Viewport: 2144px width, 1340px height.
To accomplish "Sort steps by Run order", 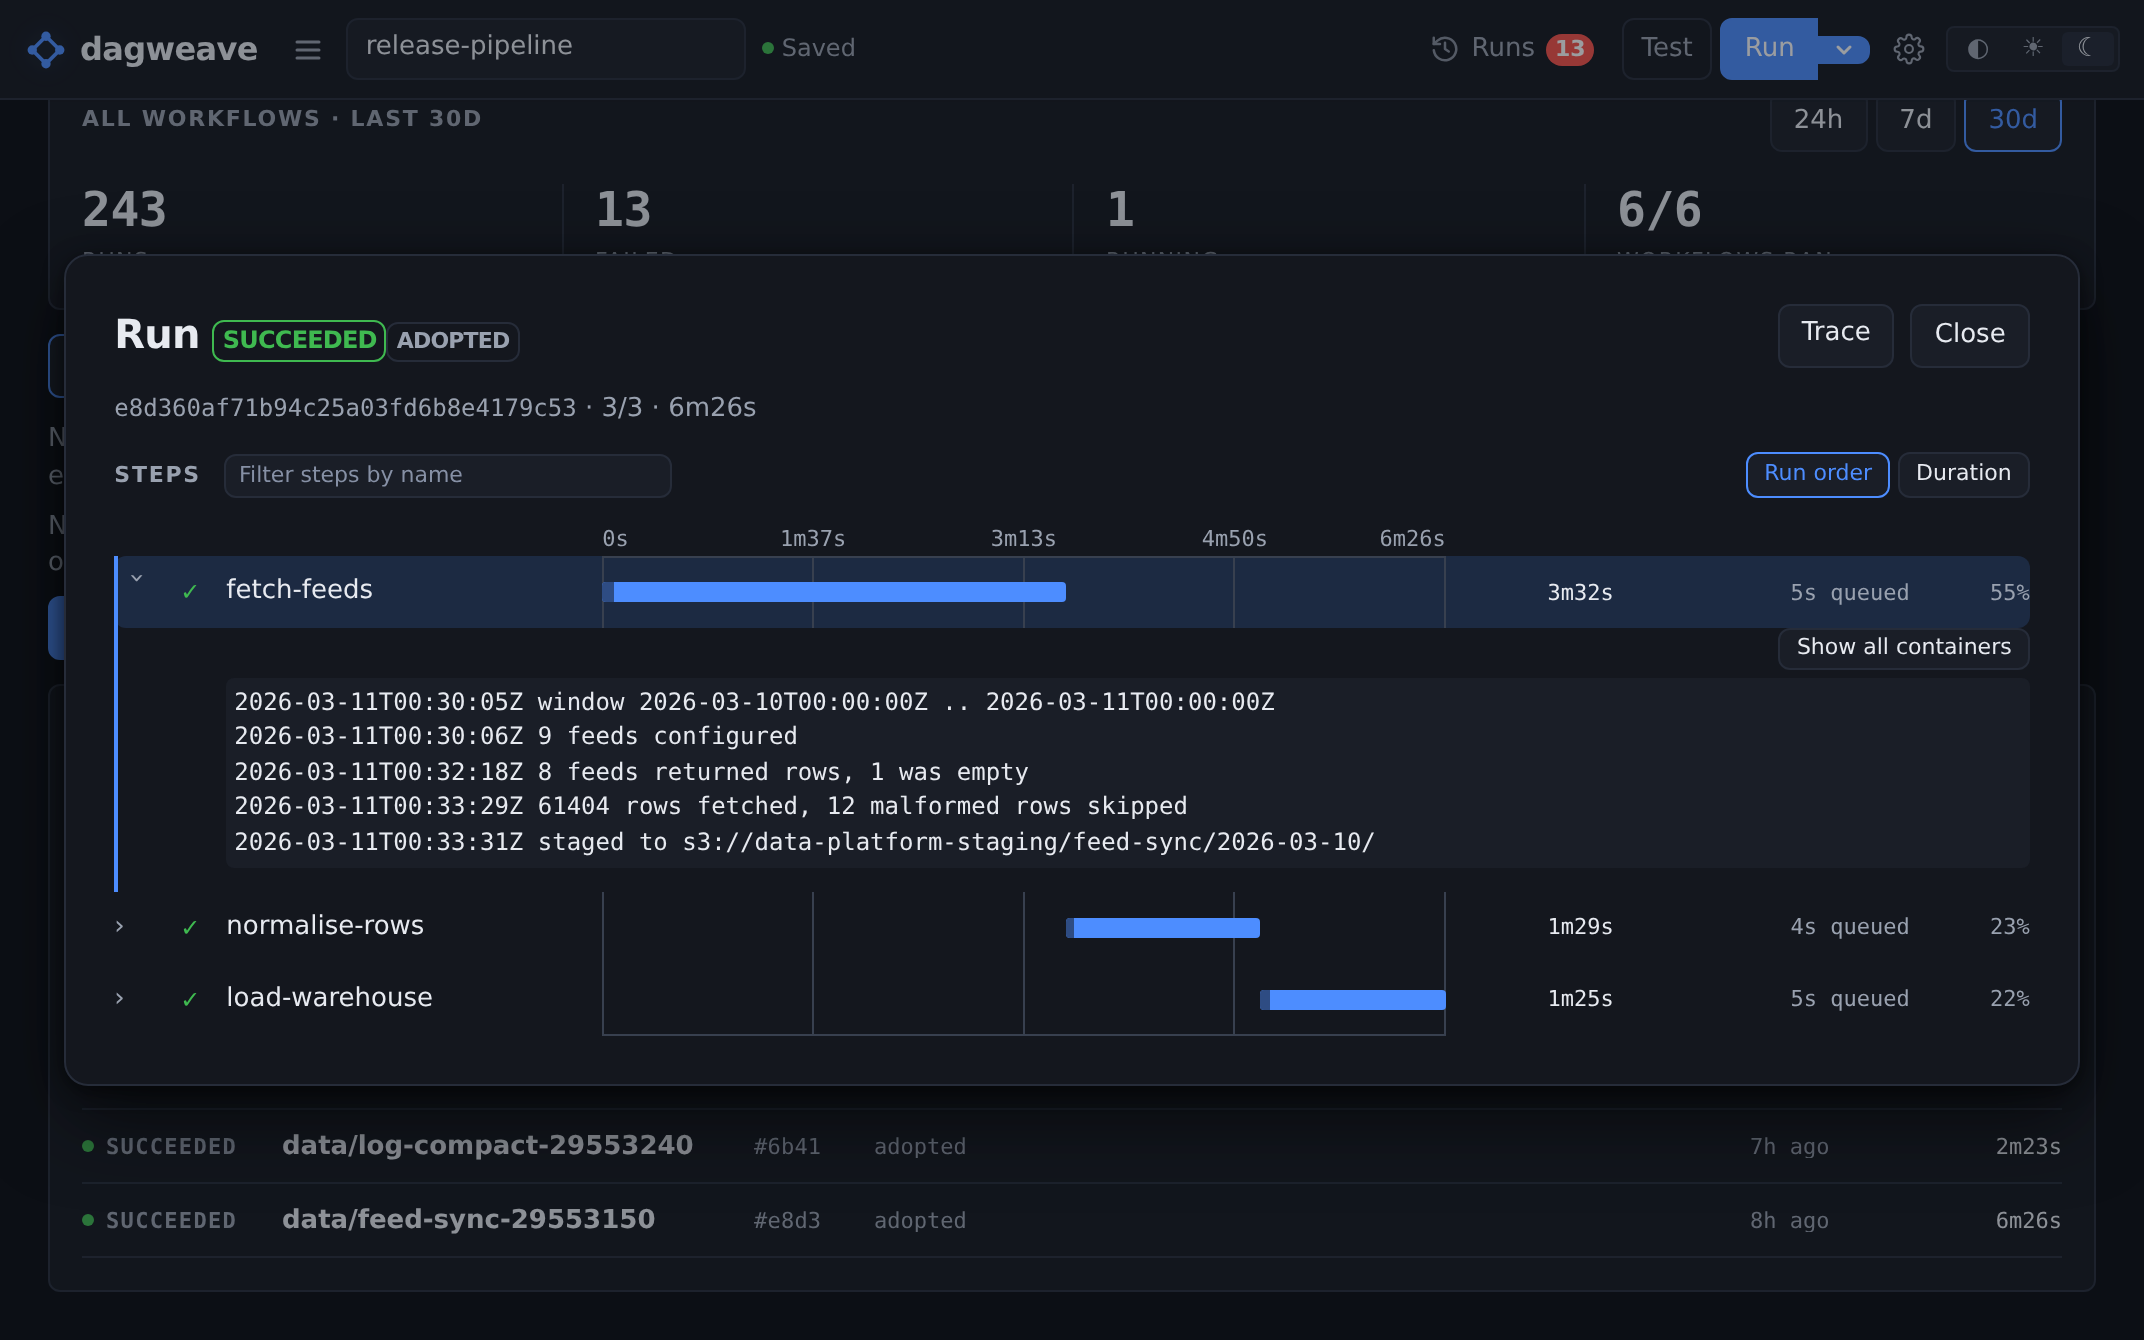I will coord(1817,474).
